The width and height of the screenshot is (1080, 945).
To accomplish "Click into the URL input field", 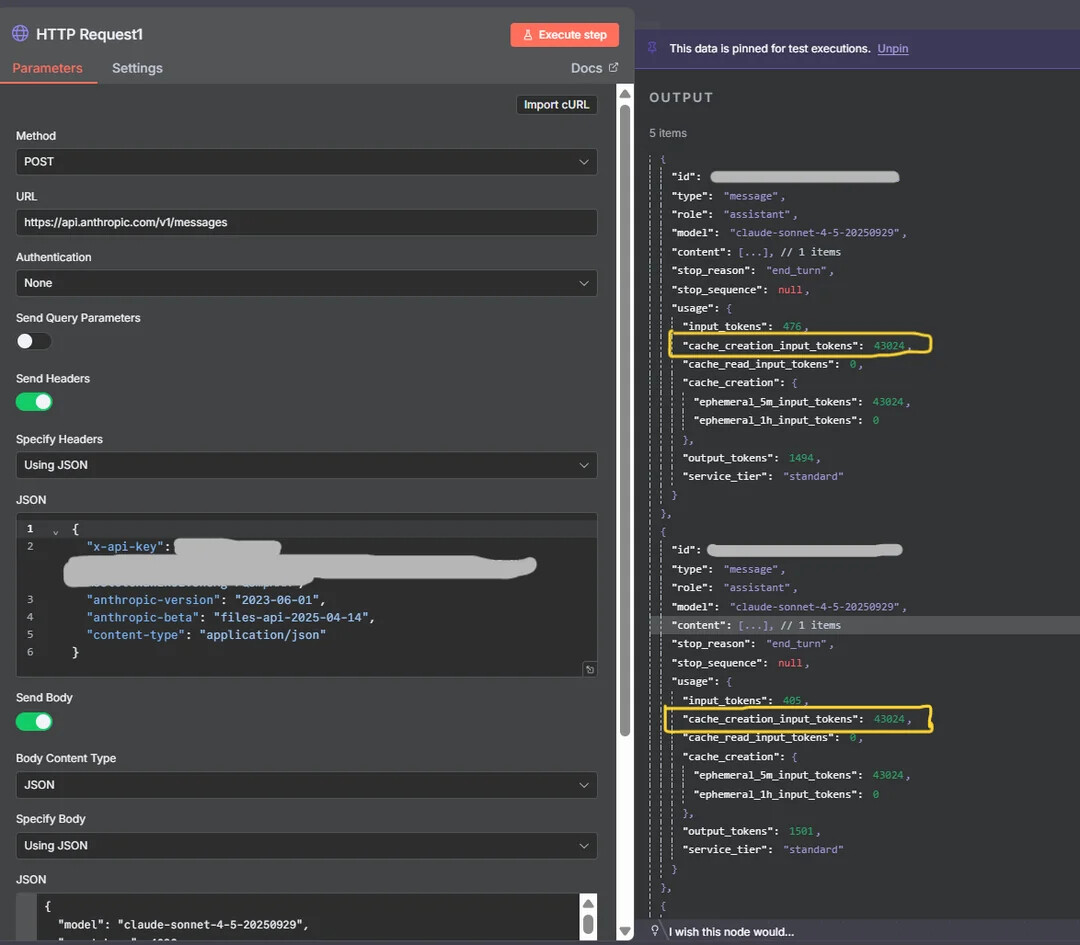I will (x=306, y=222).
